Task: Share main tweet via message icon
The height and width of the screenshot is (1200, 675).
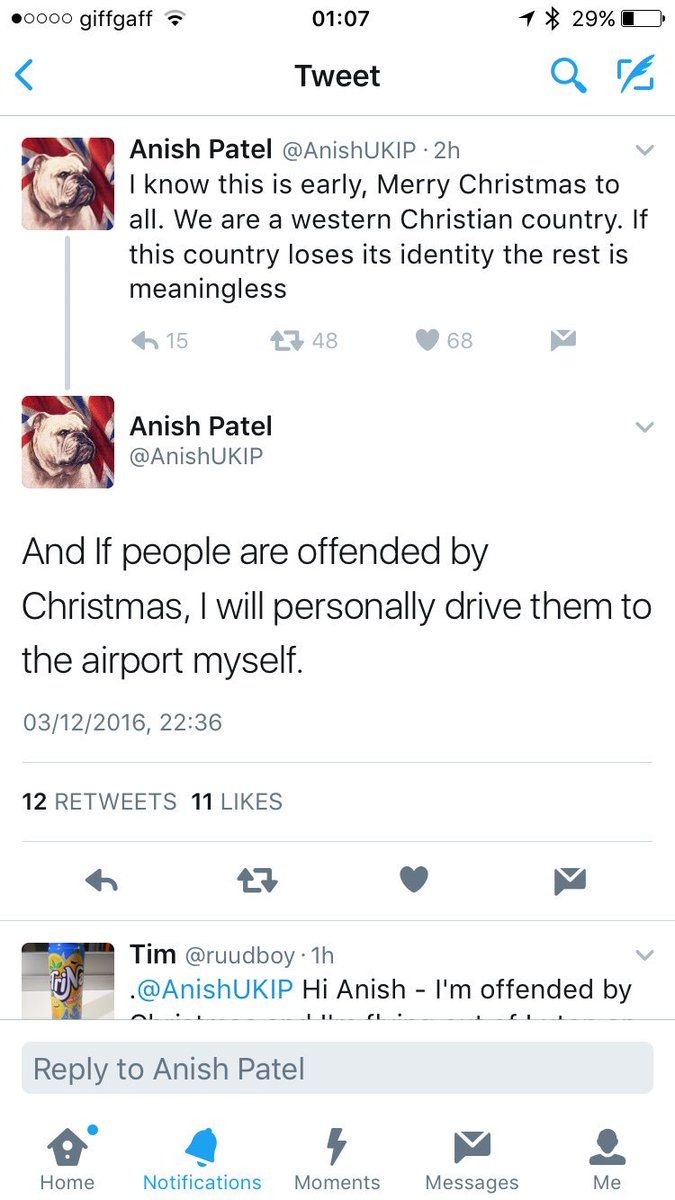Action: [569, 880]
